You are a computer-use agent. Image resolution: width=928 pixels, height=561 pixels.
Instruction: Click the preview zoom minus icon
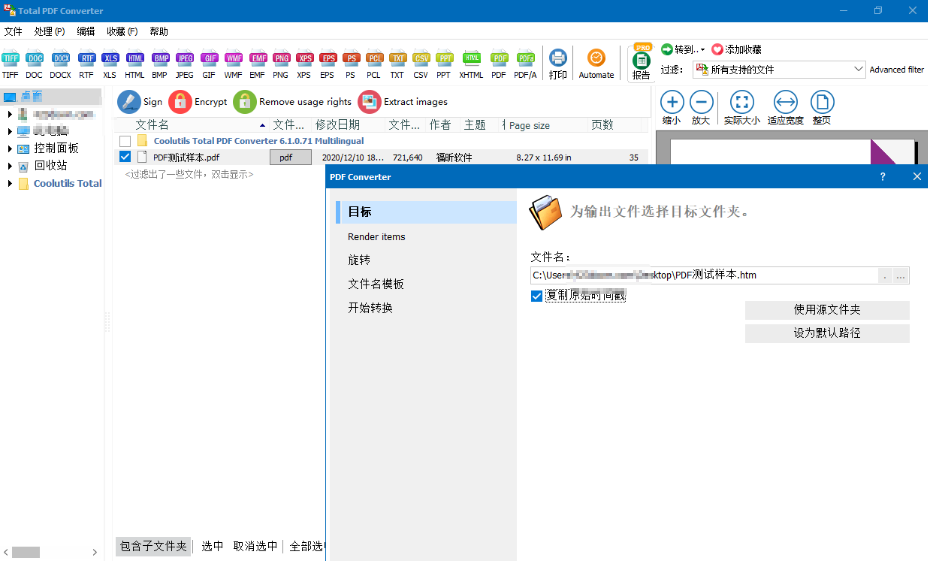coord(701,102)
